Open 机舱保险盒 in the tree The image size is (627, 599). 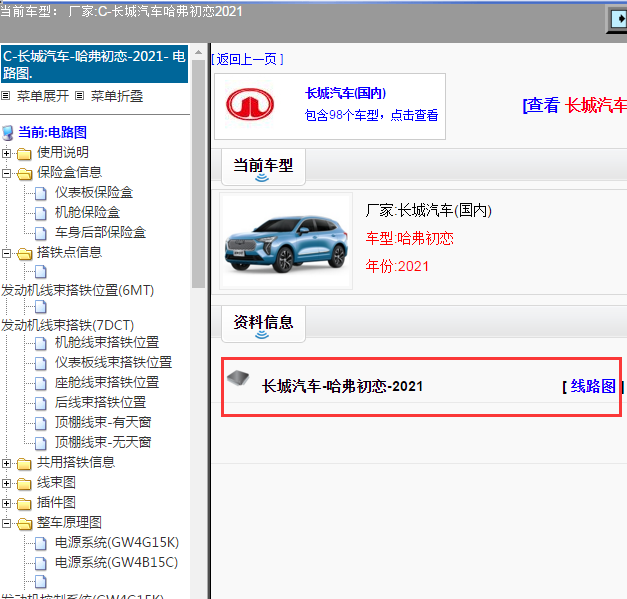(88, 213)
